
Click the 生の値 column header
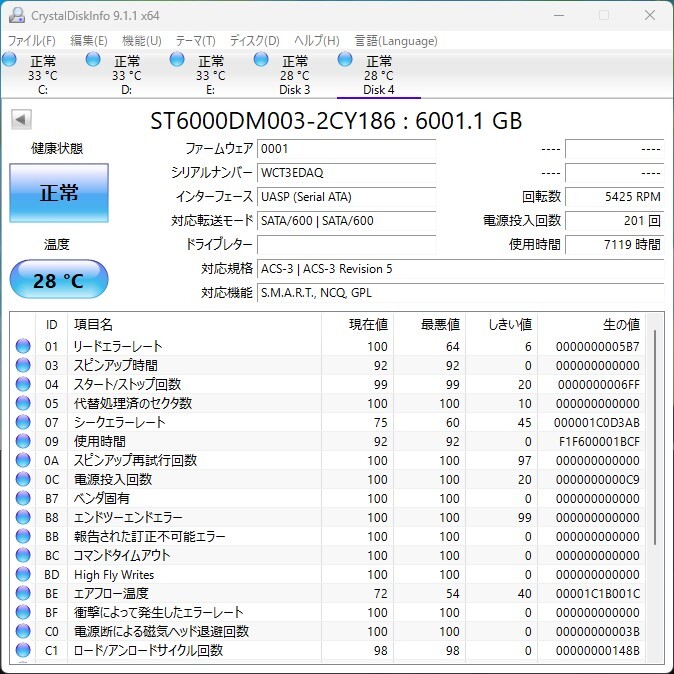click(591, 325)
